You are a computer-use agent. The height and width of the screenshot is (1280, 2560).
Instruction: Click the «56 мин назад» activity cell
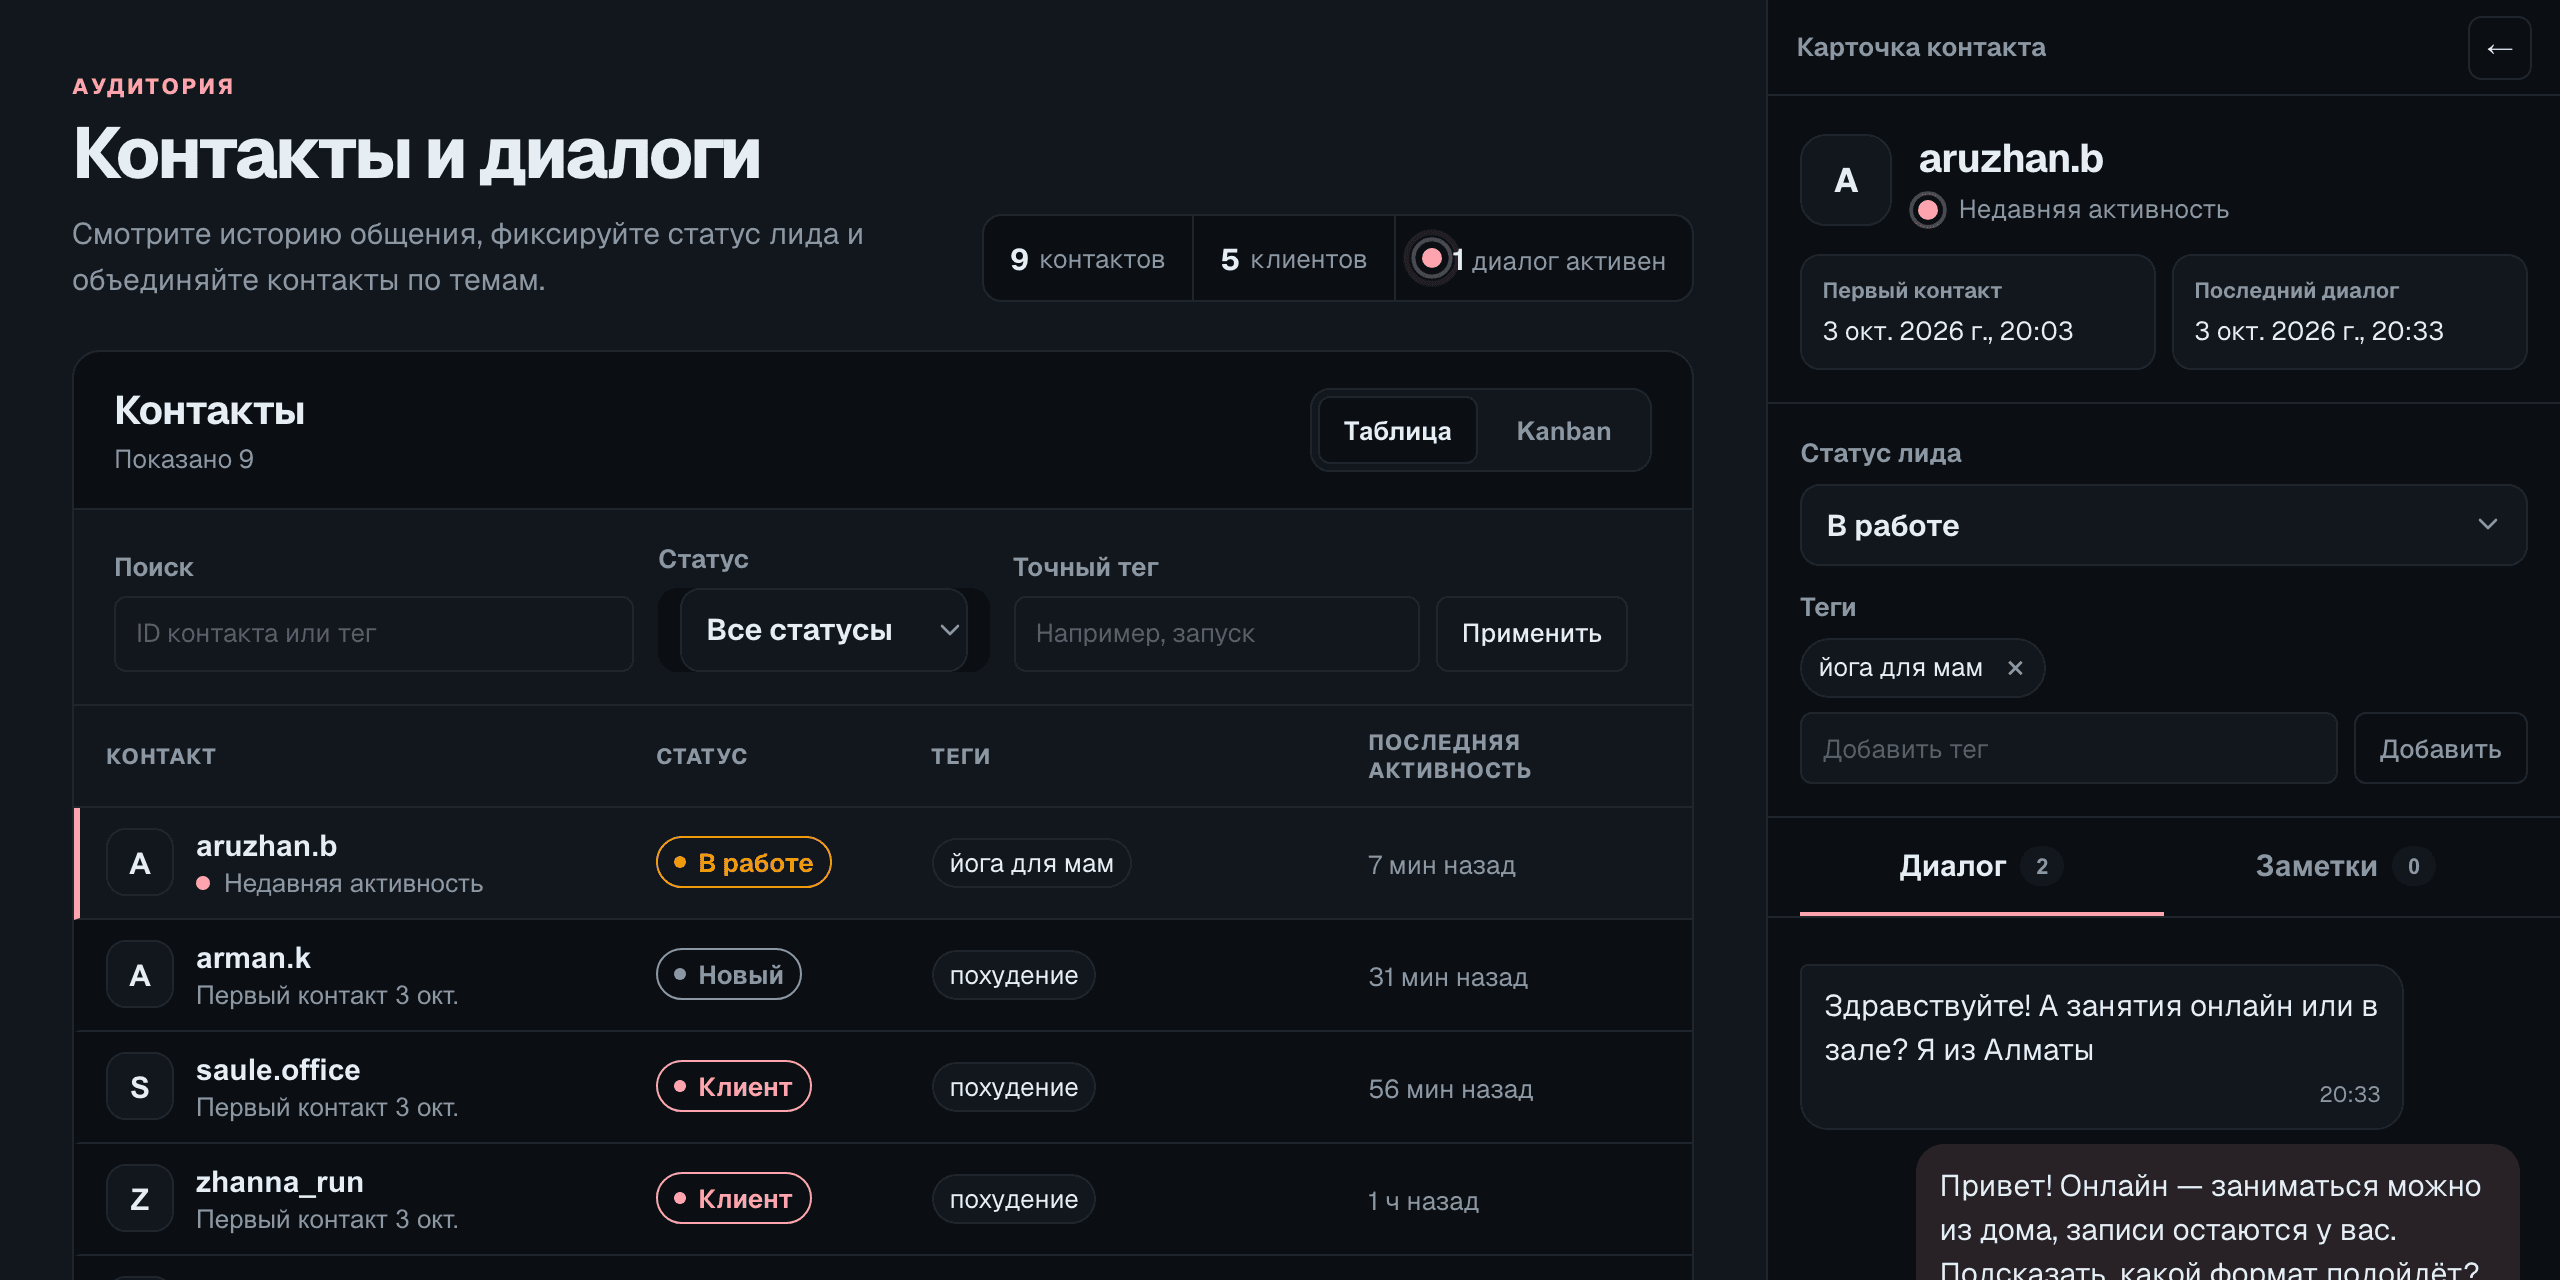tap(1450, 1089)
